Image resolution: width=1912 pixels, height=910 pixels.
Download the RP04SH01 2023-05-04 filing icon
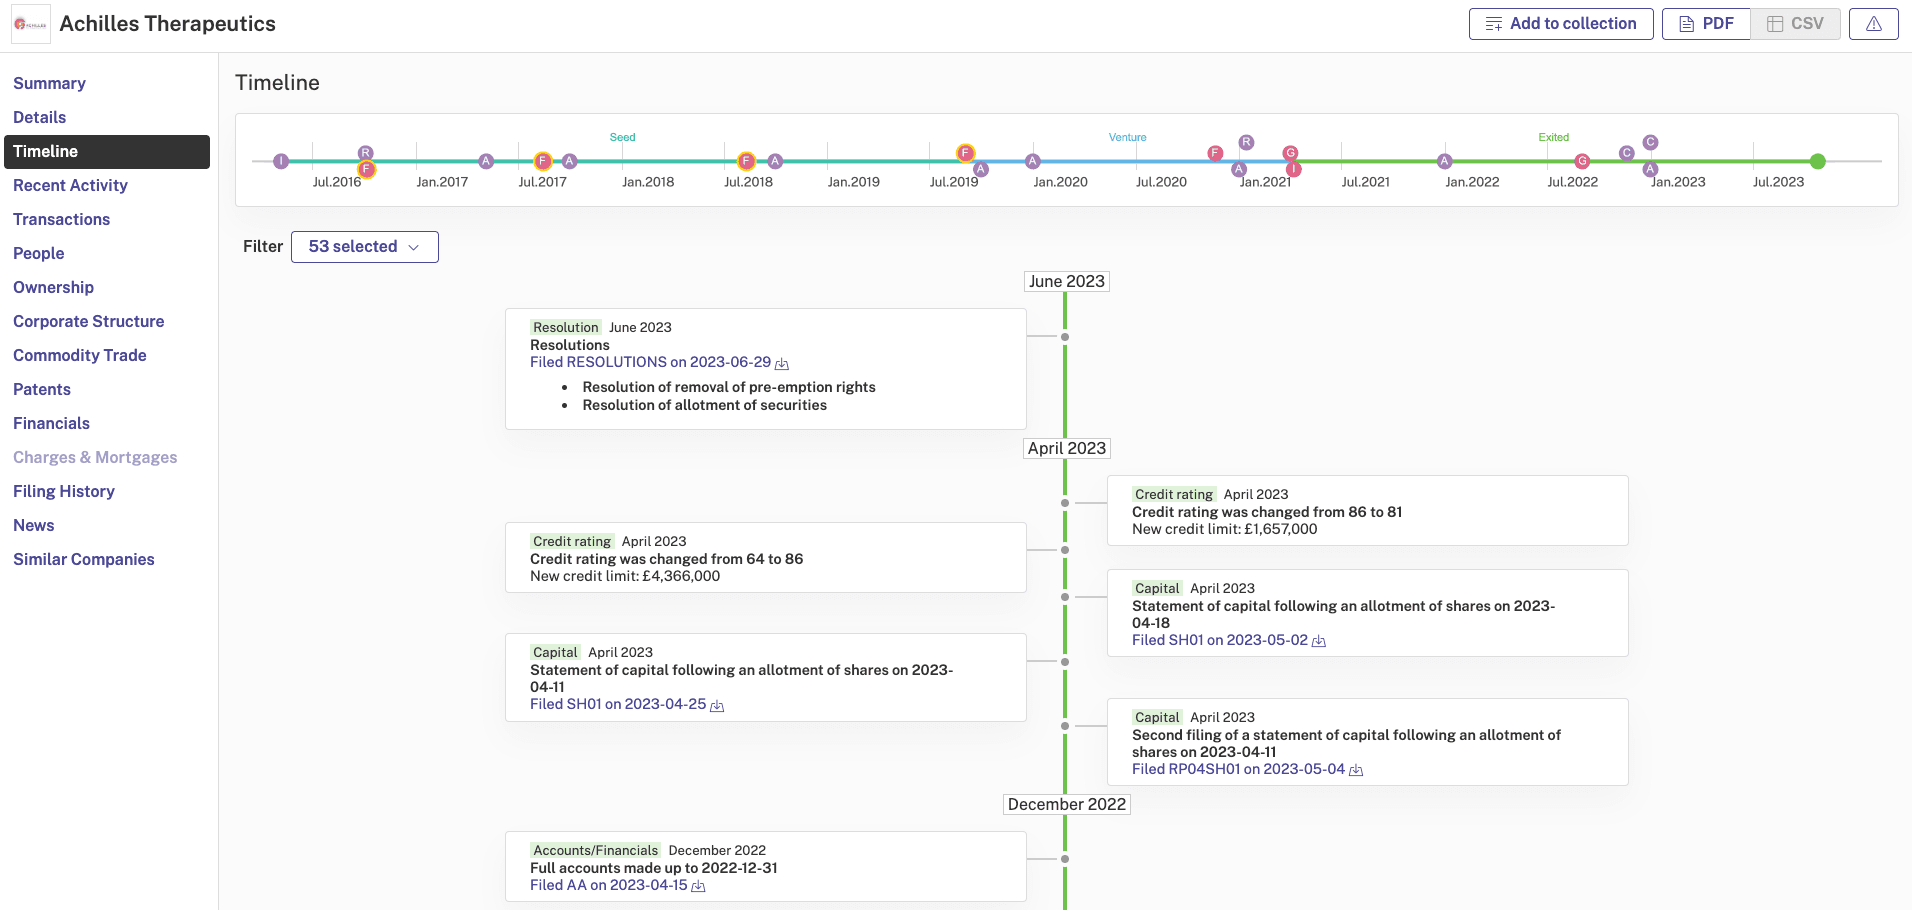coord(1356,770)
